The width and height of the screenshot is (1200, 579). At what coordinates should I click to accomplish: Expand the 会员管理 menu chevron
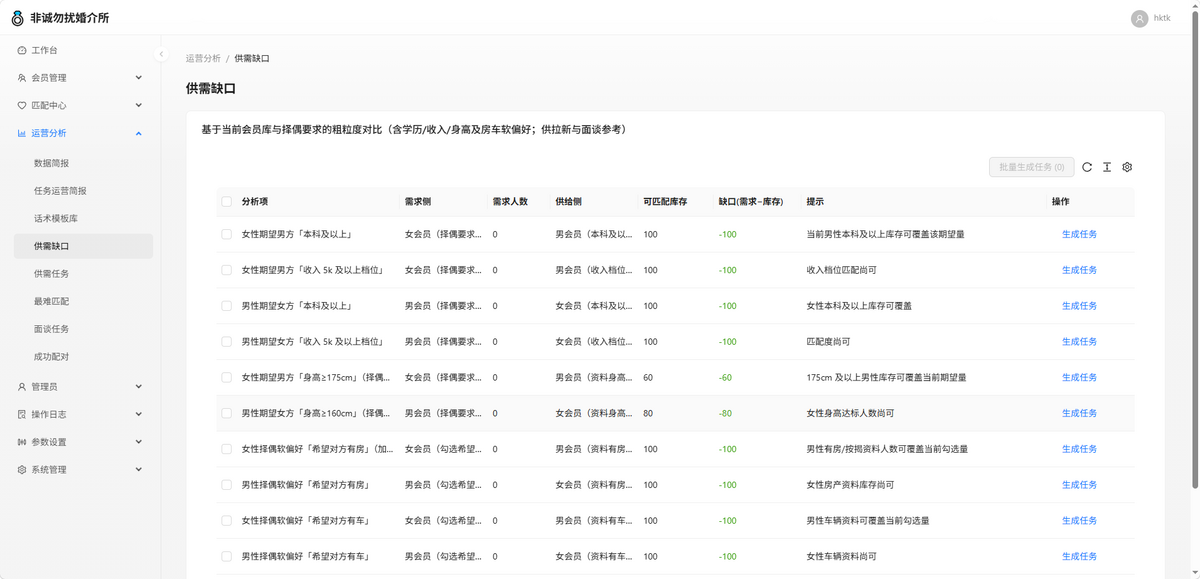point(139,78)
